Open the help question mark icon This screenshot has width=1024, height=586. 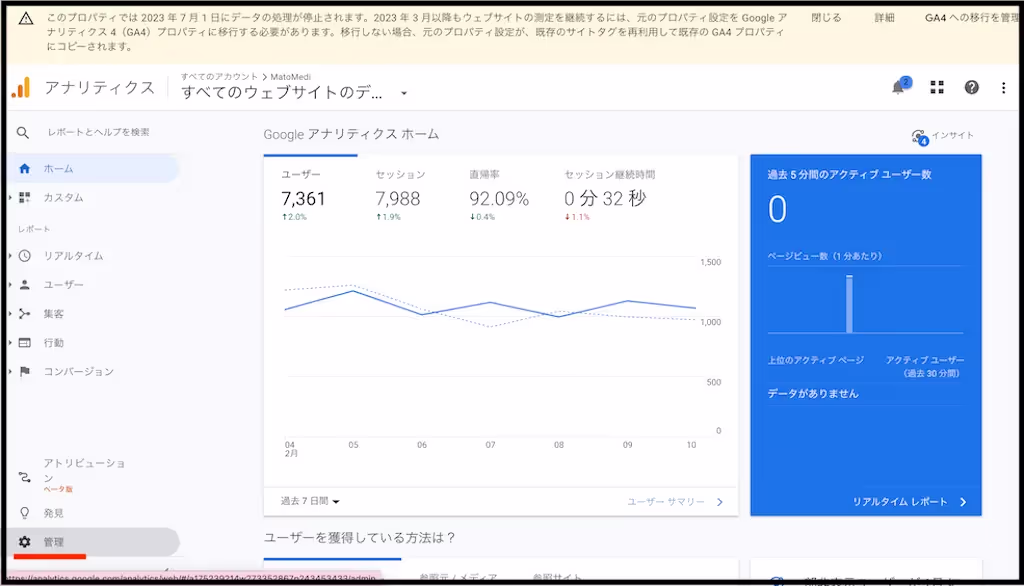pos(972,88)
